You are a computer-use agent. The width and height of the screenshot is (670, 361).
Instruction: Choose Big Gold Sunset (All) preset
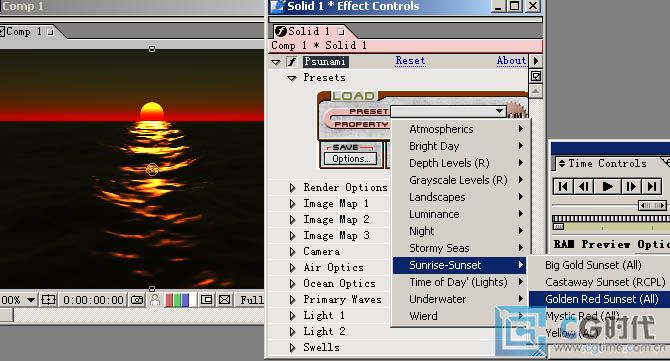[599, 265]
